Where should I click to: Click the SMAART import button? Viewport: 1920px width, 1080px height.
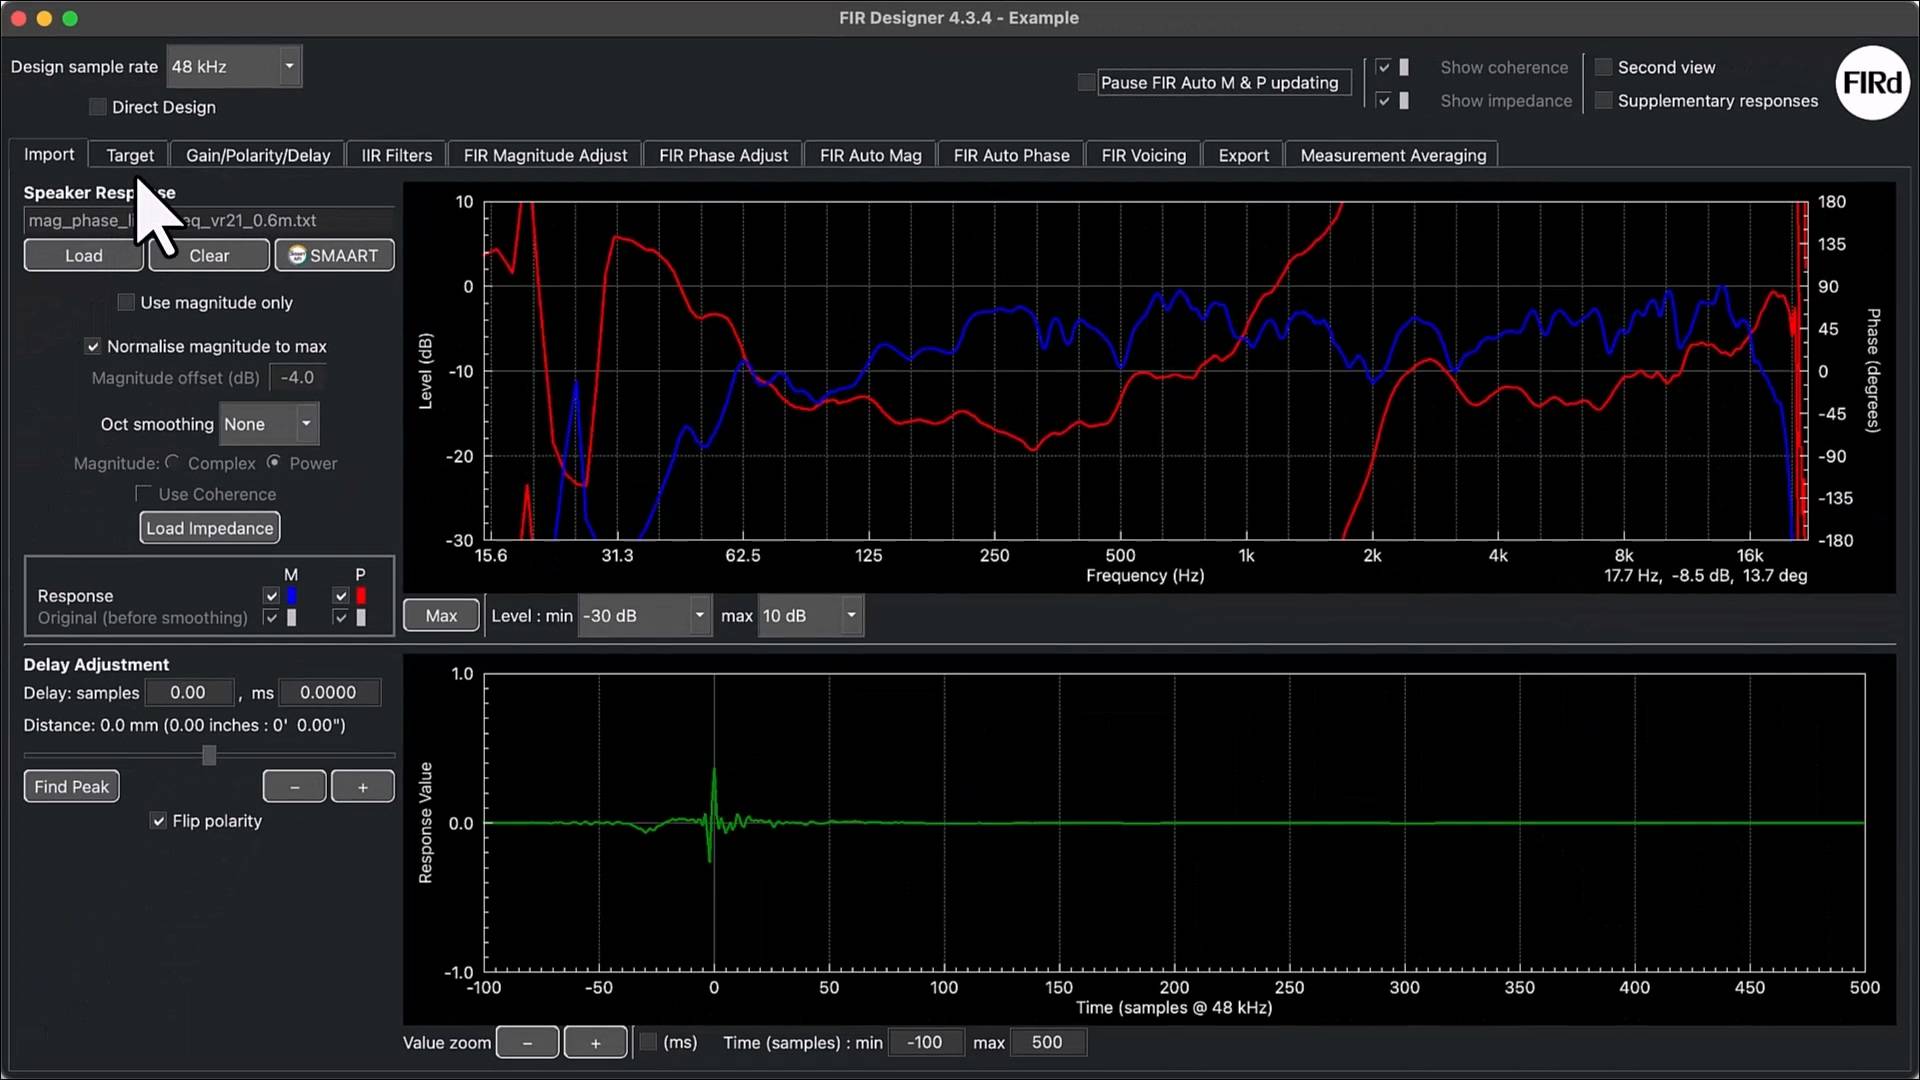(x=334, y=255)
